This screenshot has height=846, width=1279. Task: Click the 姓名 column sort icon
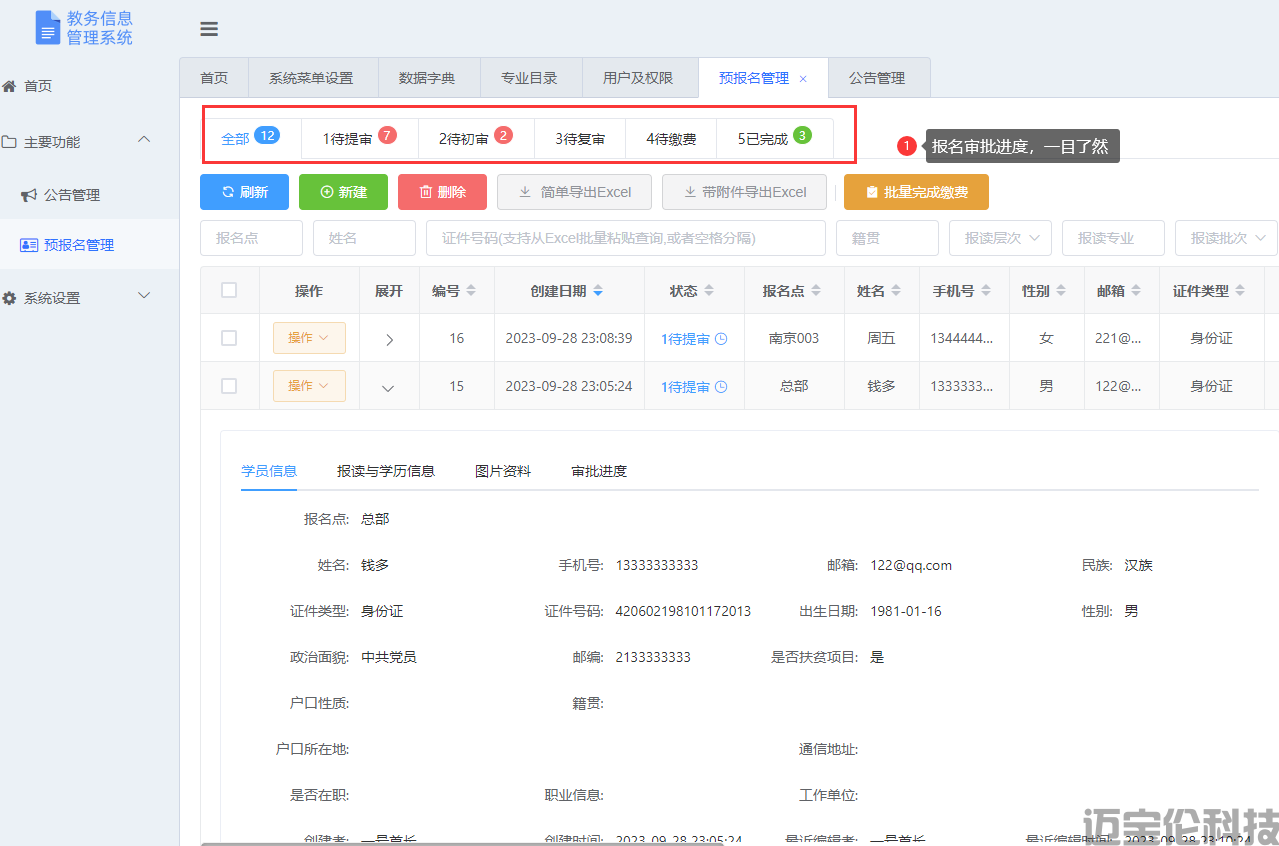[x=897, y=291]
